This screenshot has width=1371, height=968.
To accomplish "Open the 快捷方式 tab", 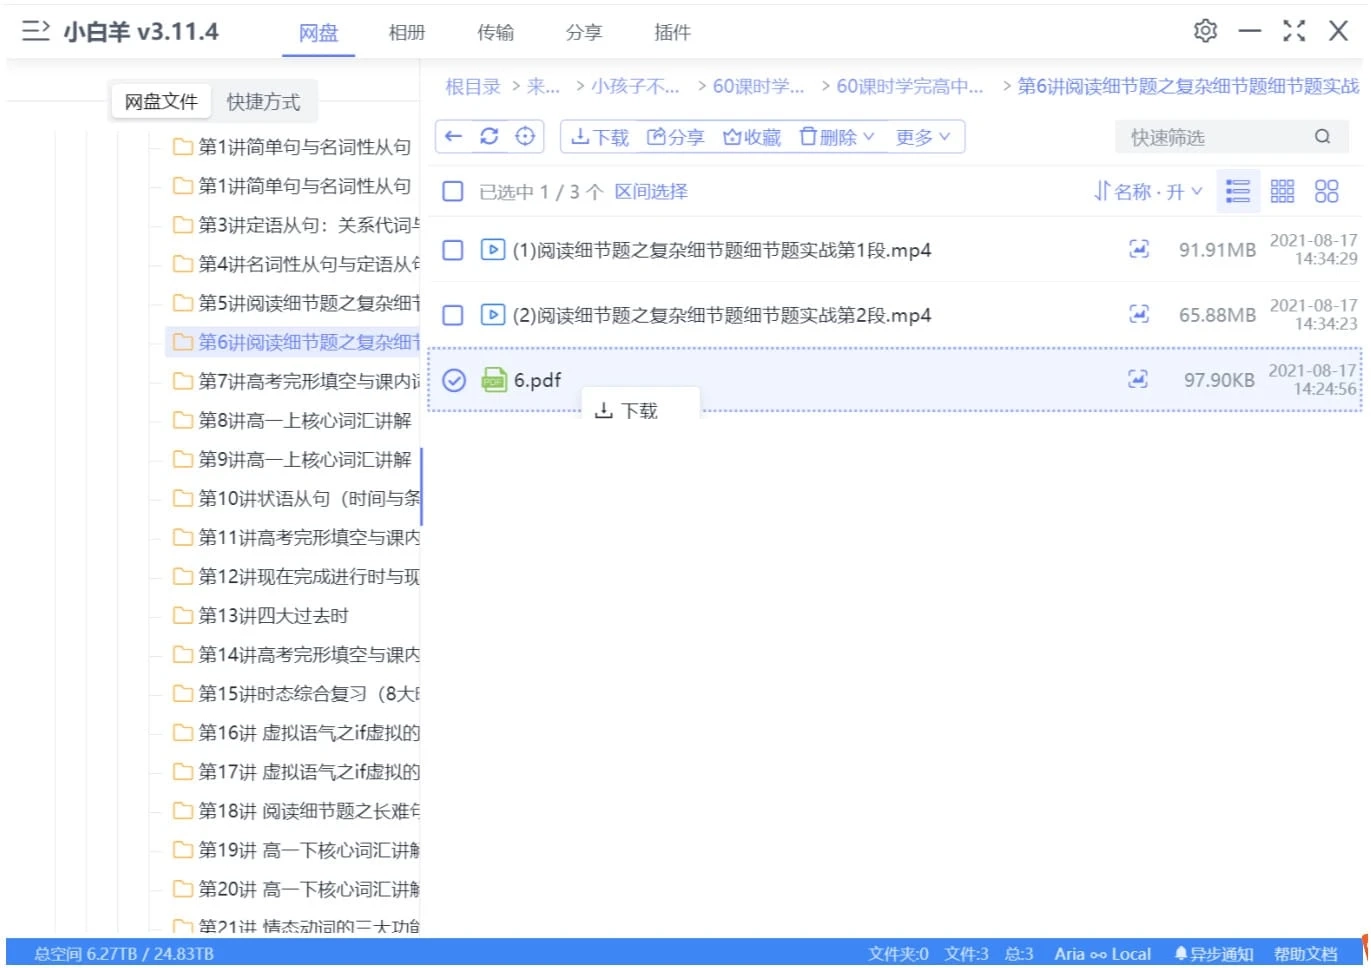I will pyautogui.click(x=263, y=101).
